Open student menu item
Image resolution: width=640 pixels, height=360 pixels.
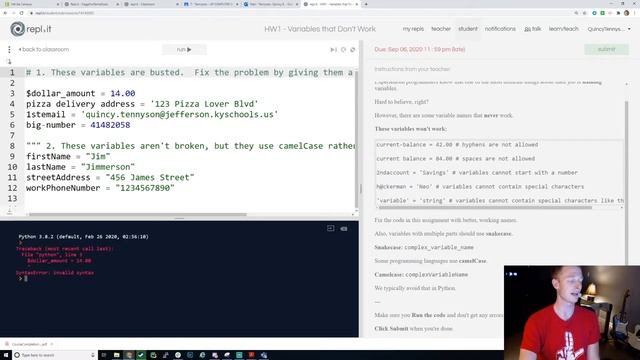pyautogui.click(x=468, y=29)
